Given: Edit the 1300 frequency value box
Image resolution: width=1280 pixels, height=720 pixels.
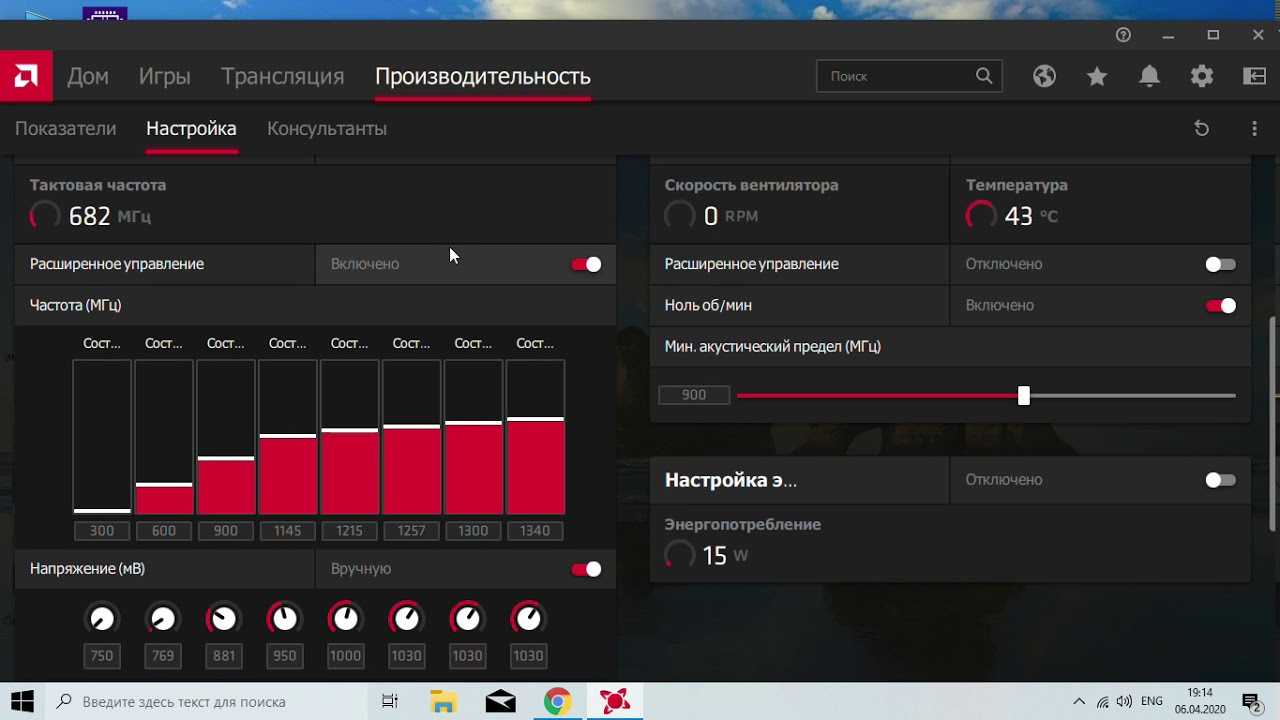Looking at the screenshot, I should pyautogui.click(x=473, y=531).
